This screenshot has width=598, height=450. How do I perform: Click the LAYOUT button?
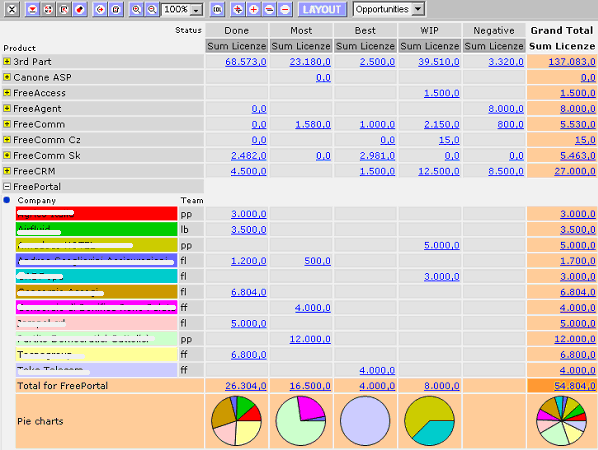pyautogui.click(x=322, y=9)
